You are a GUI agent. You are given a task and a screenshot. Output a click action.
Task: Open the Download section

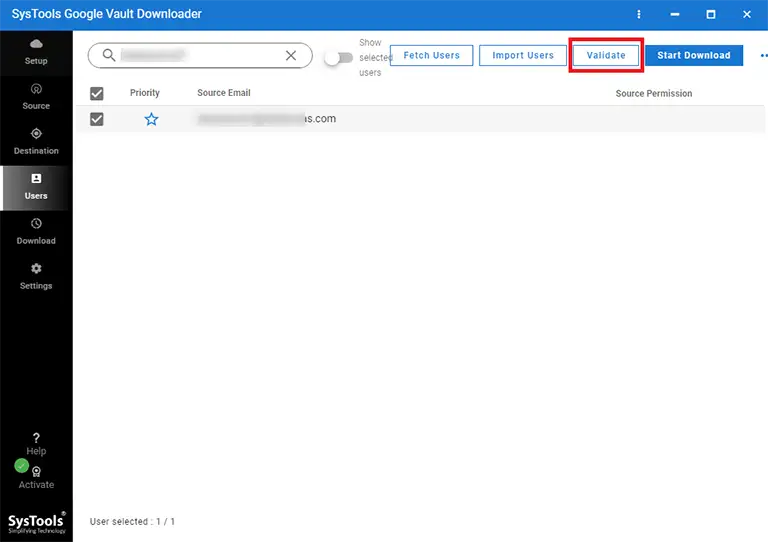pos(36,232)
